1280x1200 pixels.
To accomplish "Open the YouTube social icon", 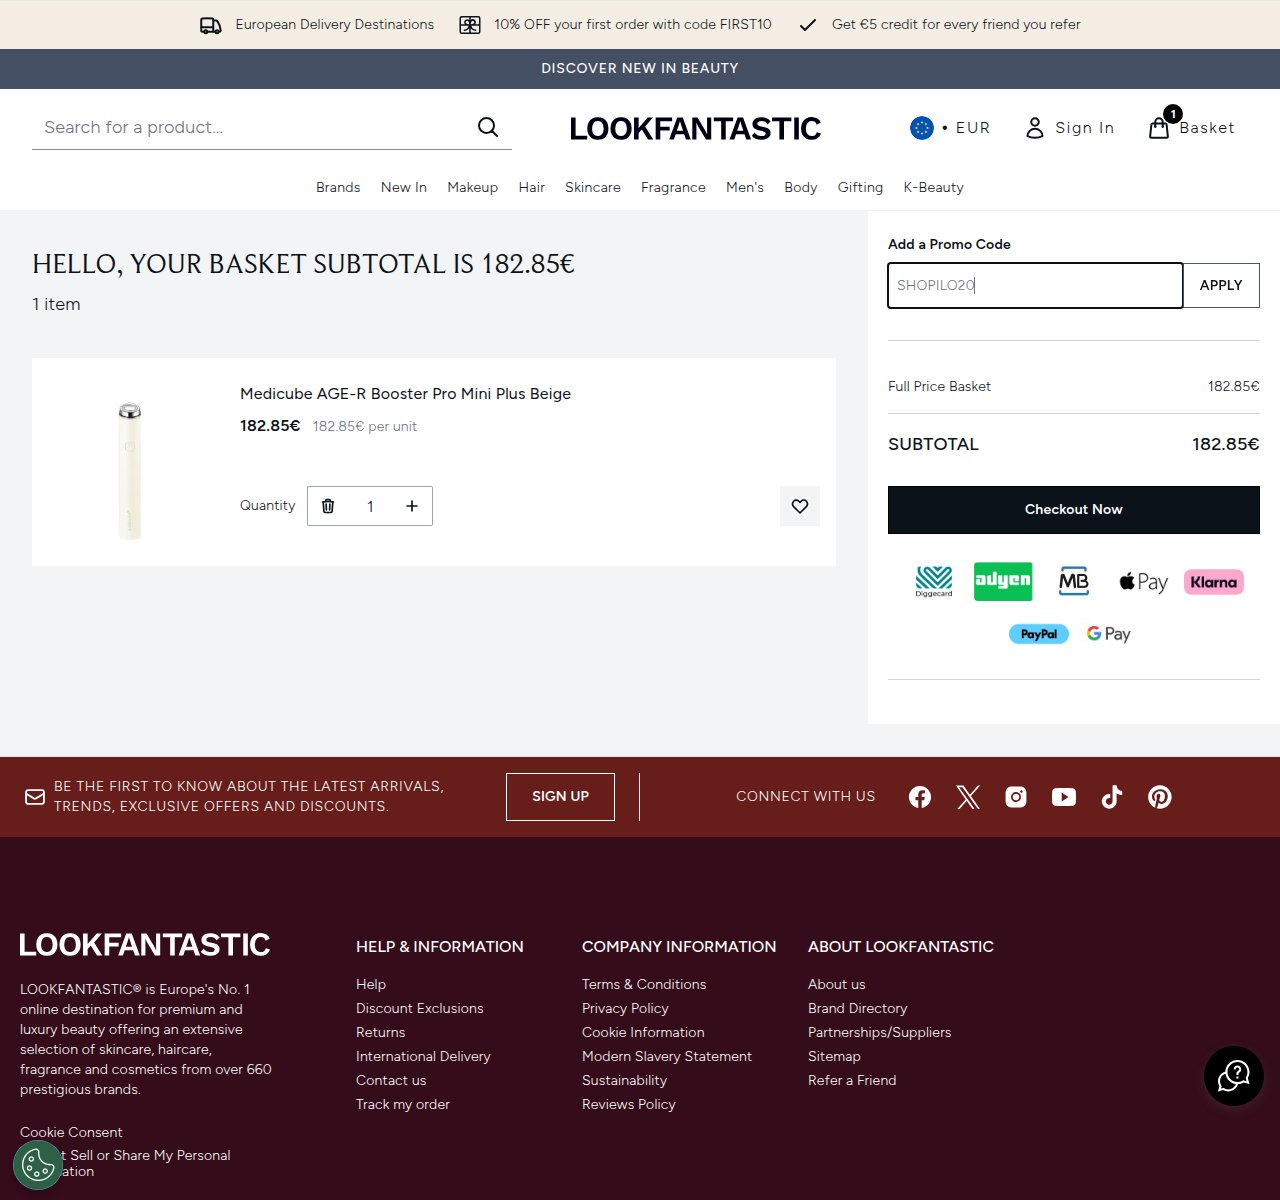I will 1064,797.
